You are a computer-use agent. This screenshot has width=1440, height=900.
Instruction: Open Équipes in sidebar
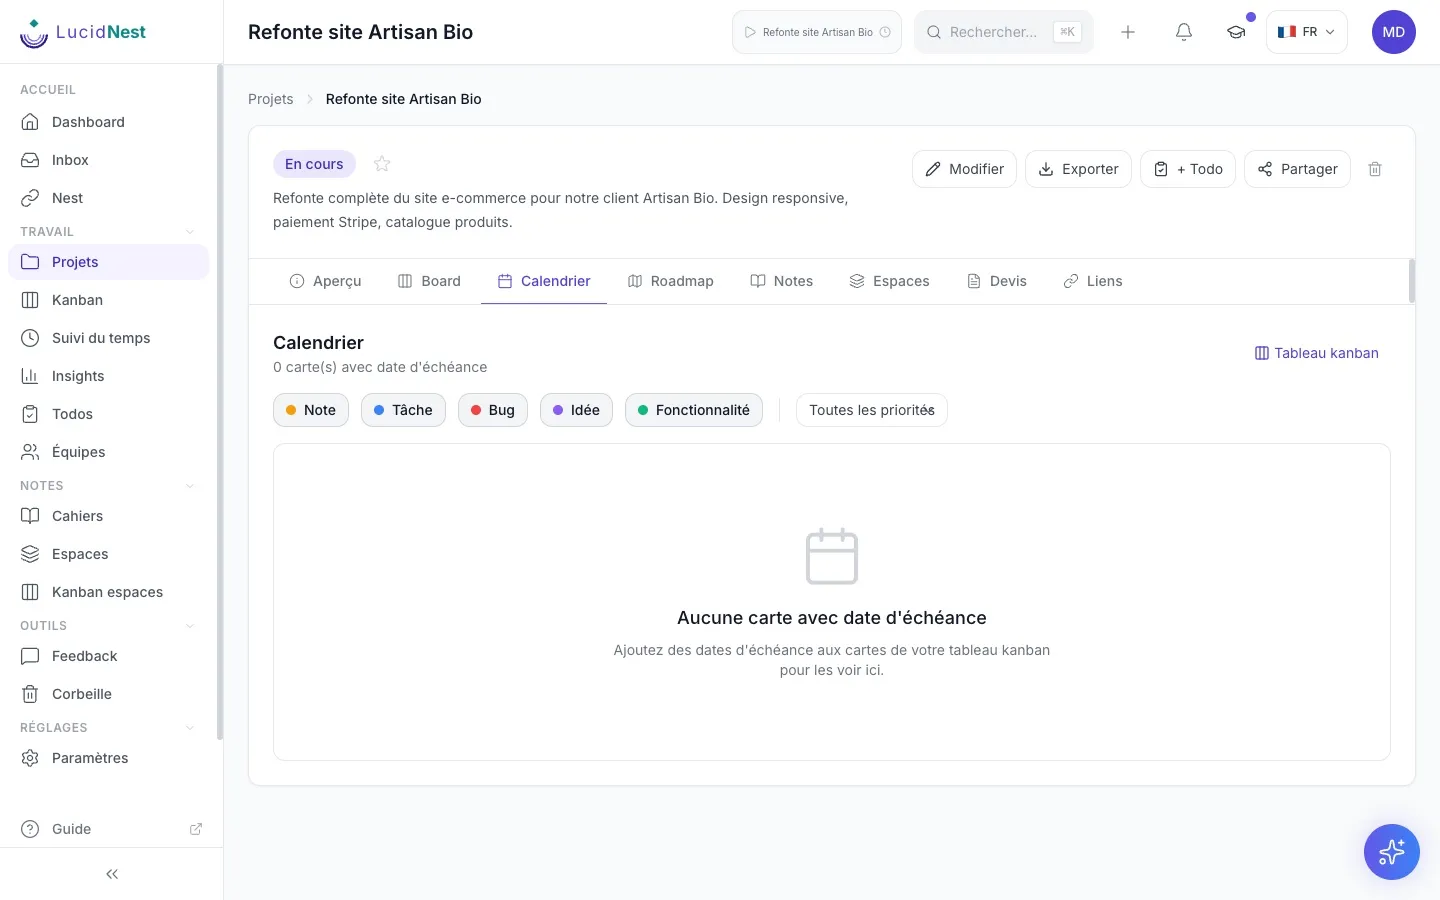tap(108, 452)
